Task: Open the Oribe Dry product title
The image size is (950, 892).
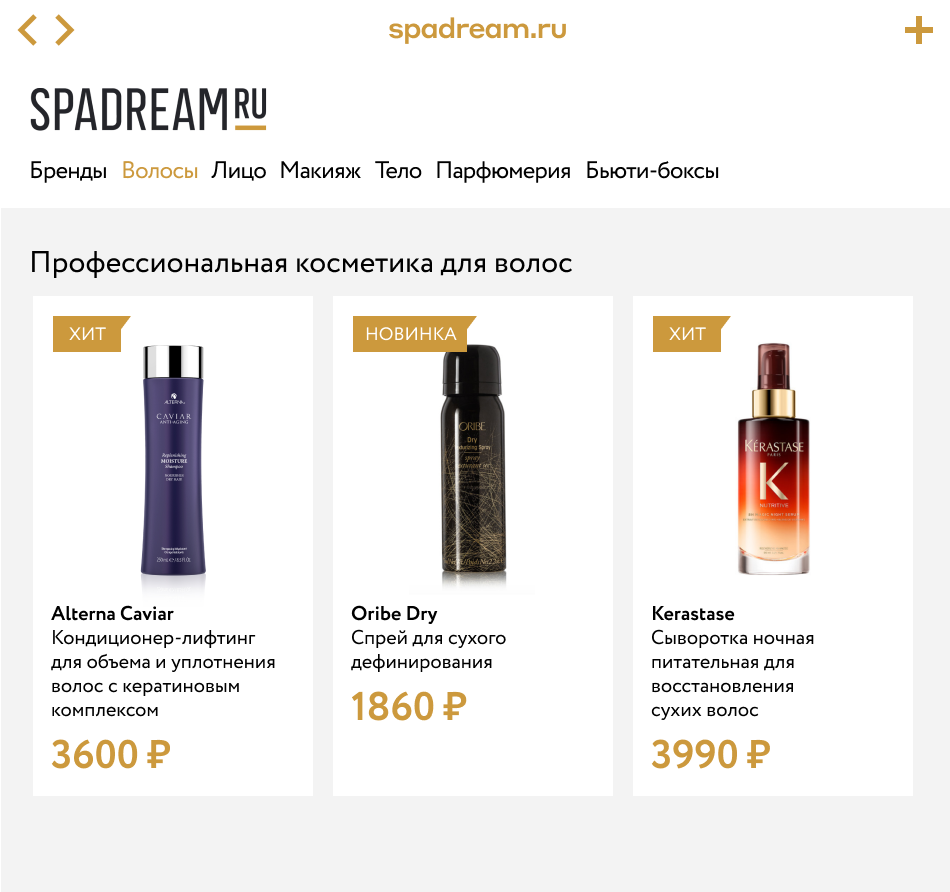Action: pos(394,614)
